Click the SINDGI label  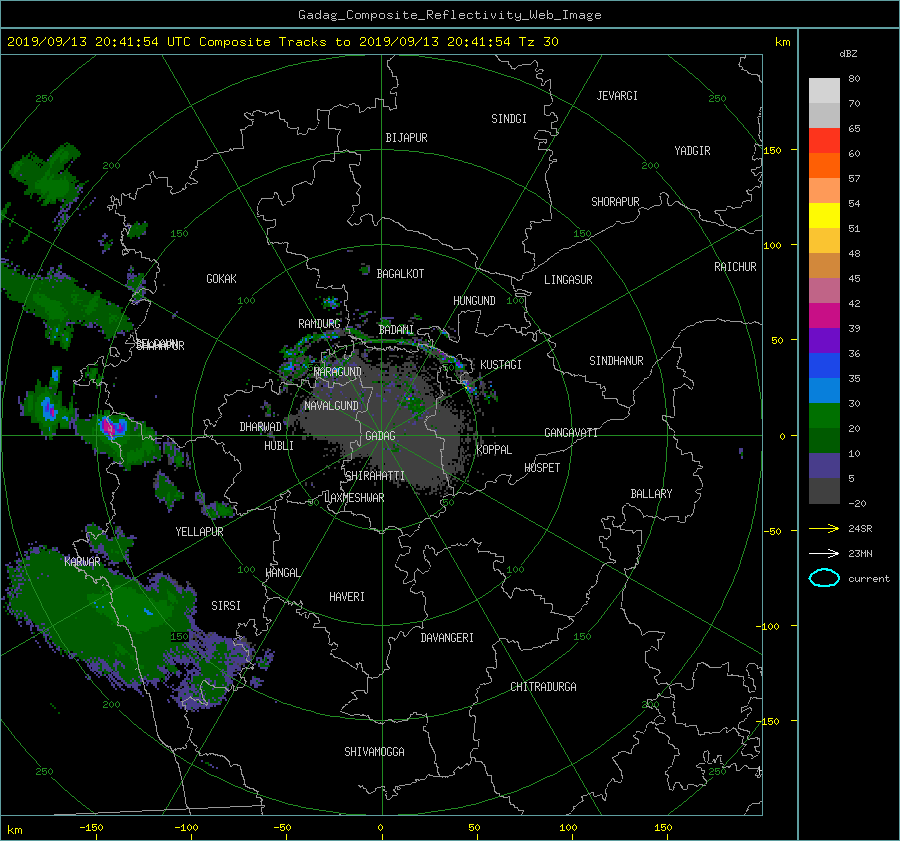pyautogui.click(x=509, y=119)
